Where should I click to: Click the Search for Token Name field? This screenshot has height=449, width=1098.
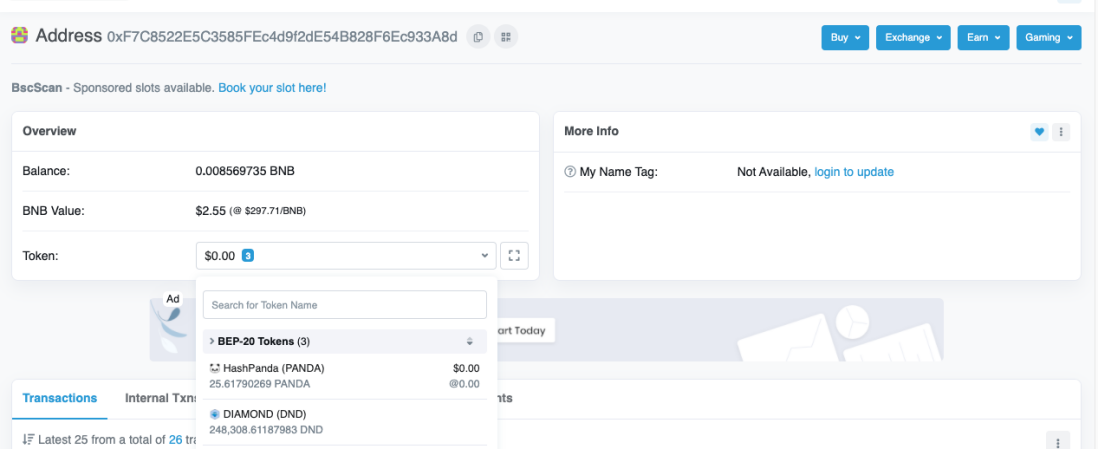pyautogui.click(x=344, y=304)
